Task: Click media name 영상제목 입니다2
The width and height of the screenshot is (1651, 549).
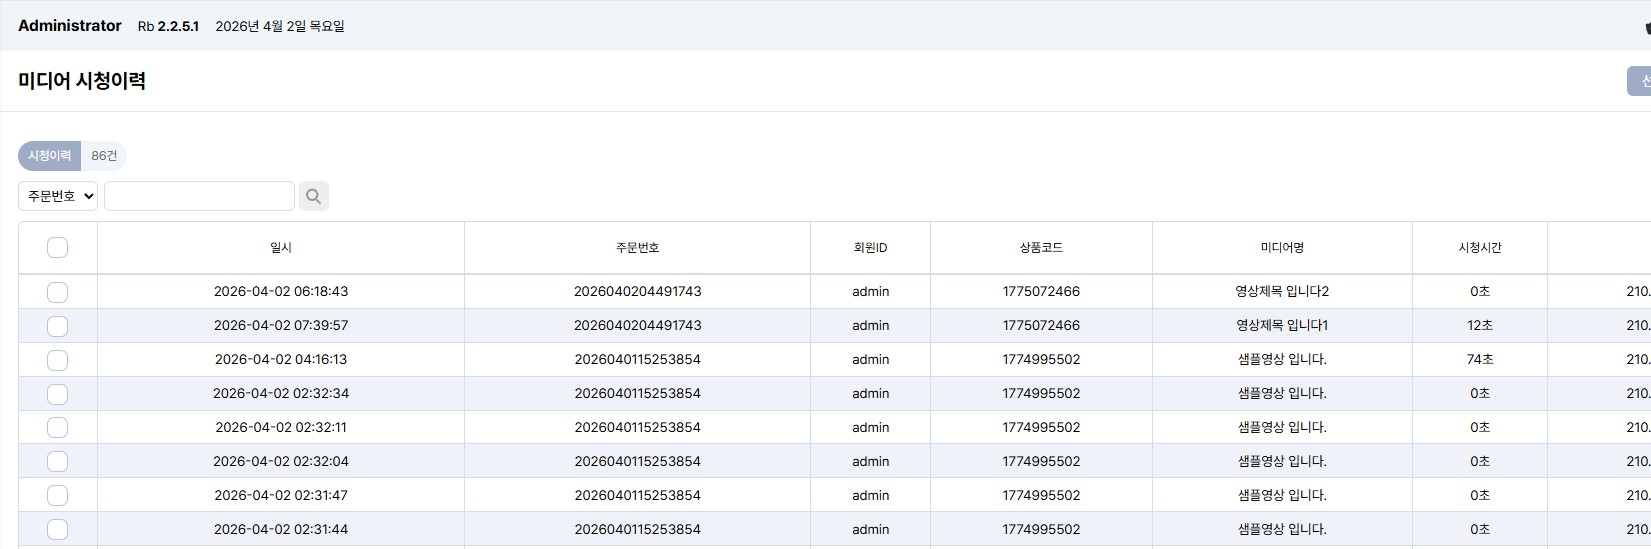Action: tap(1282, 292)
